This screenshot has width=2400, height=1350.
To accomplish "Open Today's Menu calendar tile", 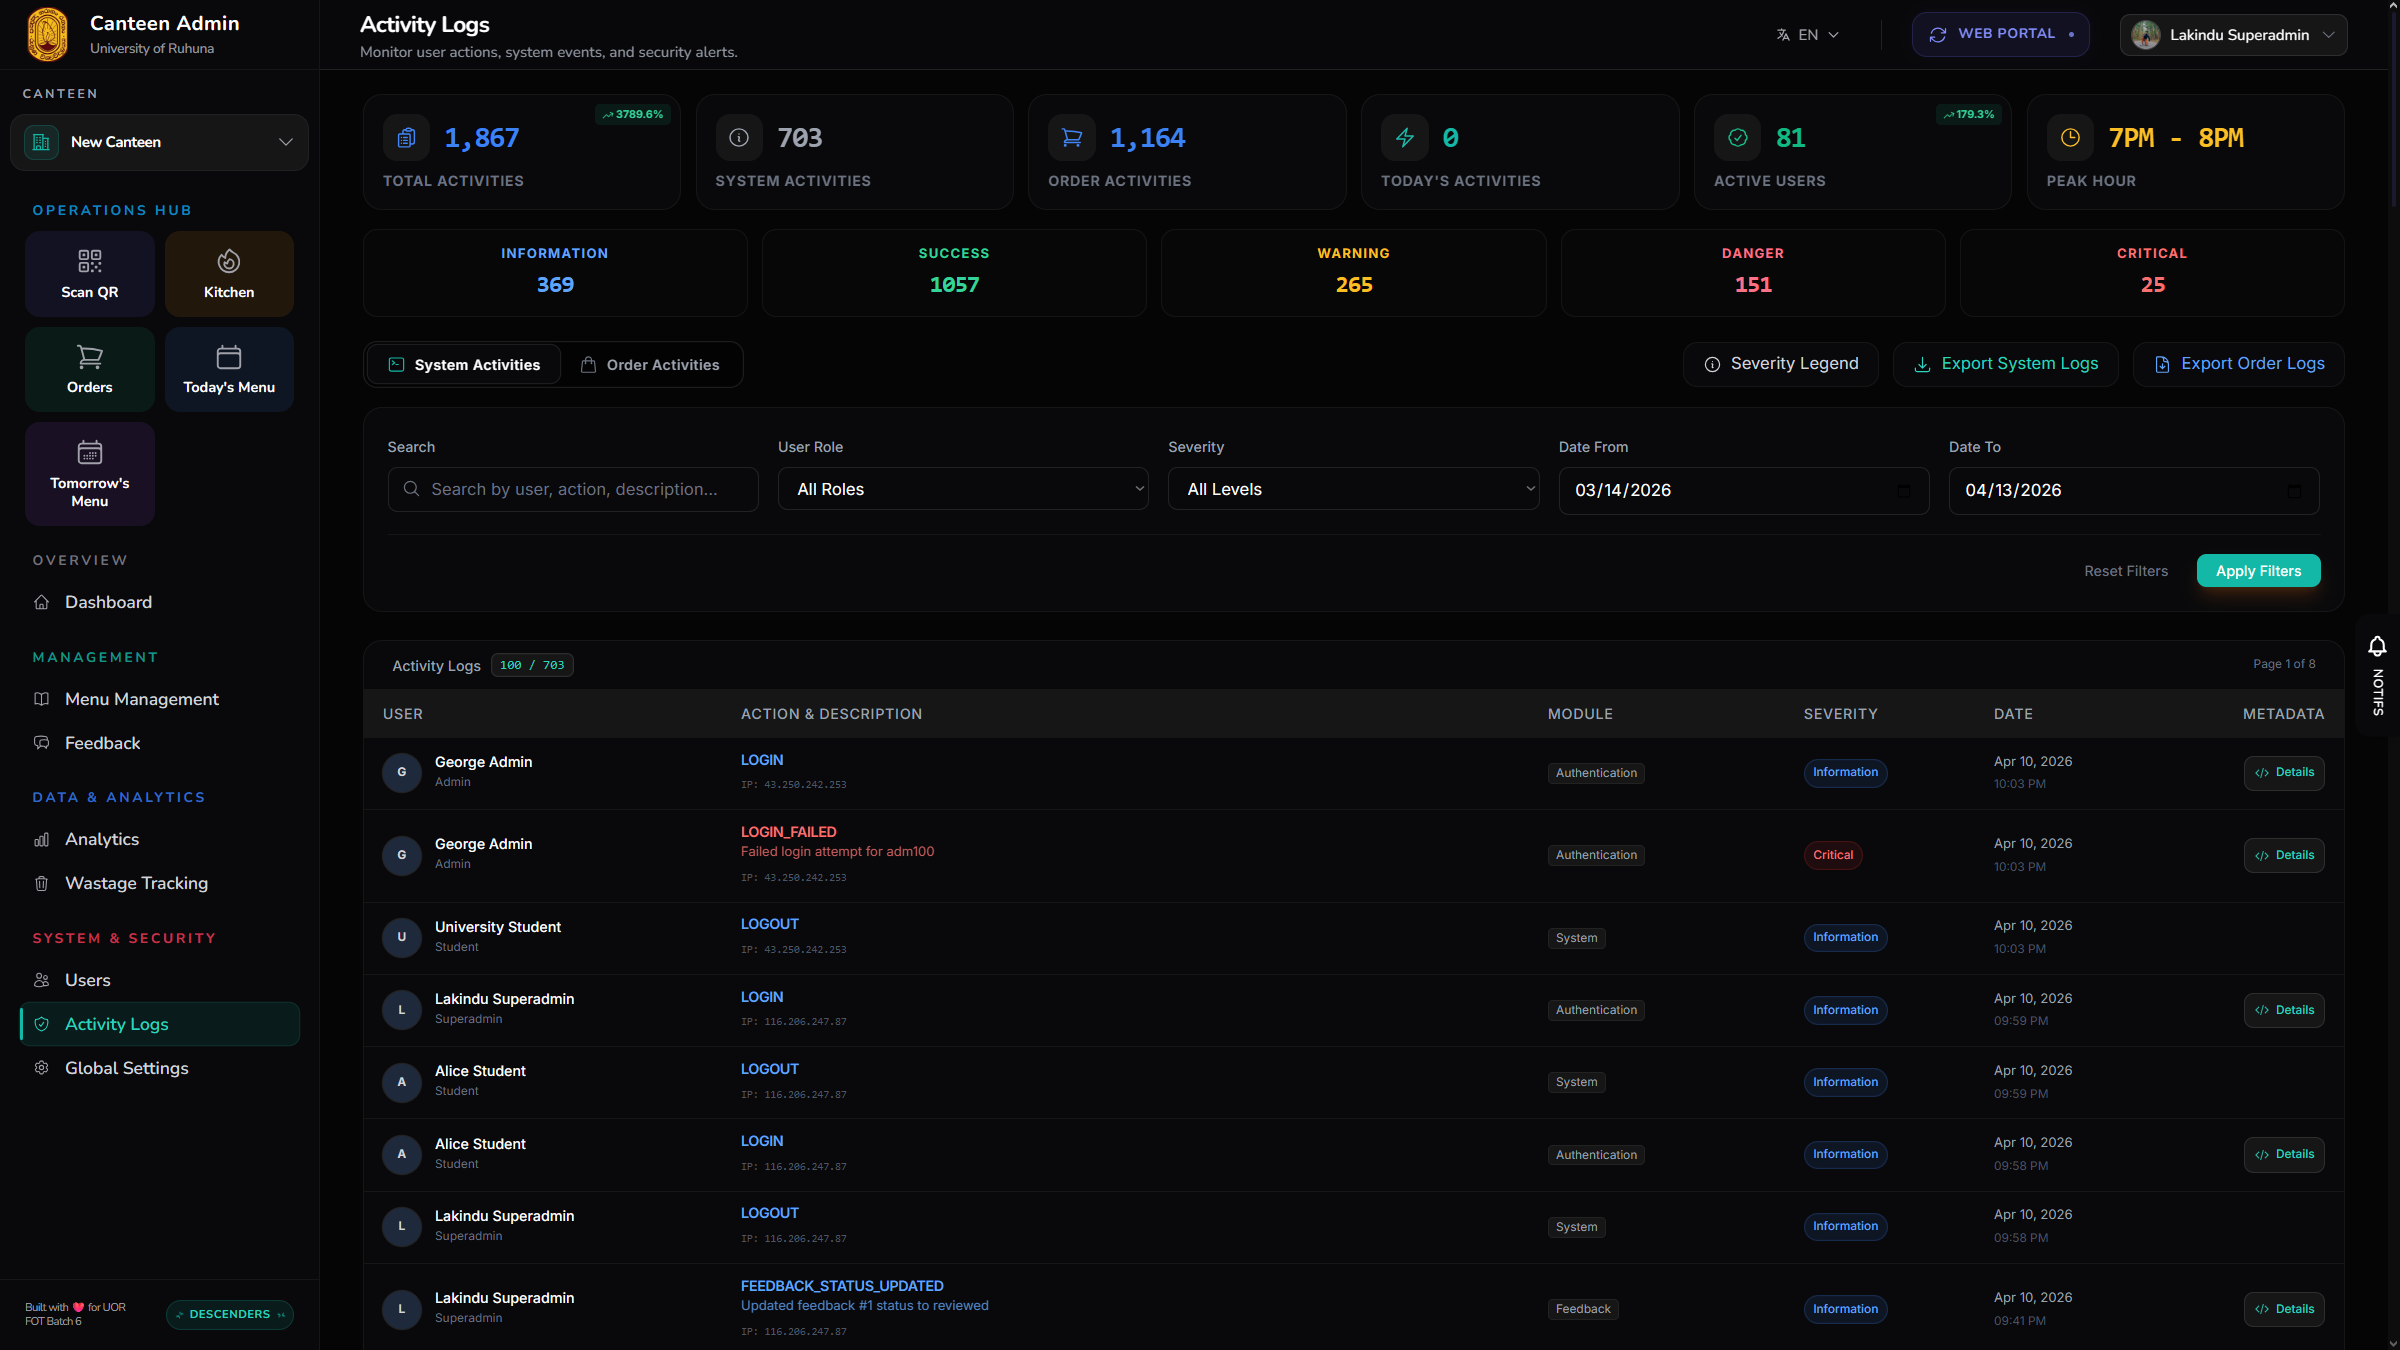I will 229,369.
